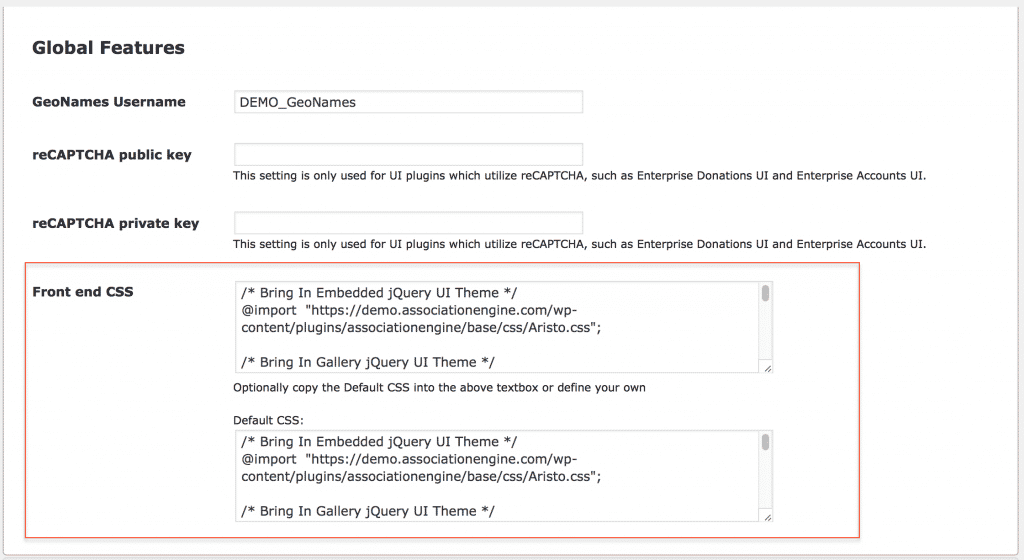Click the 'Default CSS:' caption text
This screenshot has width=1024, height=560.
tap(268, 420)
